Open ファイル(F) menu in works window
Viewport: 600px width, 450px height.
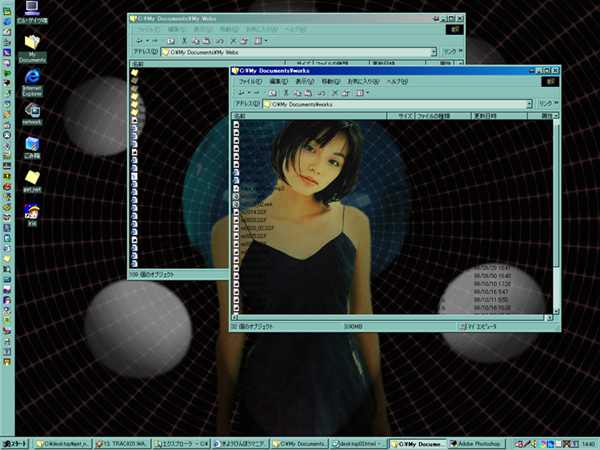click(x=250, y=82)
